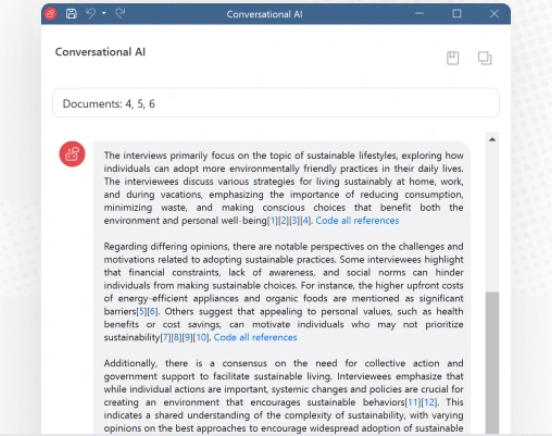552x436 pixels.
Task: Click the red app logo in title bar
Action: (51, 14)
